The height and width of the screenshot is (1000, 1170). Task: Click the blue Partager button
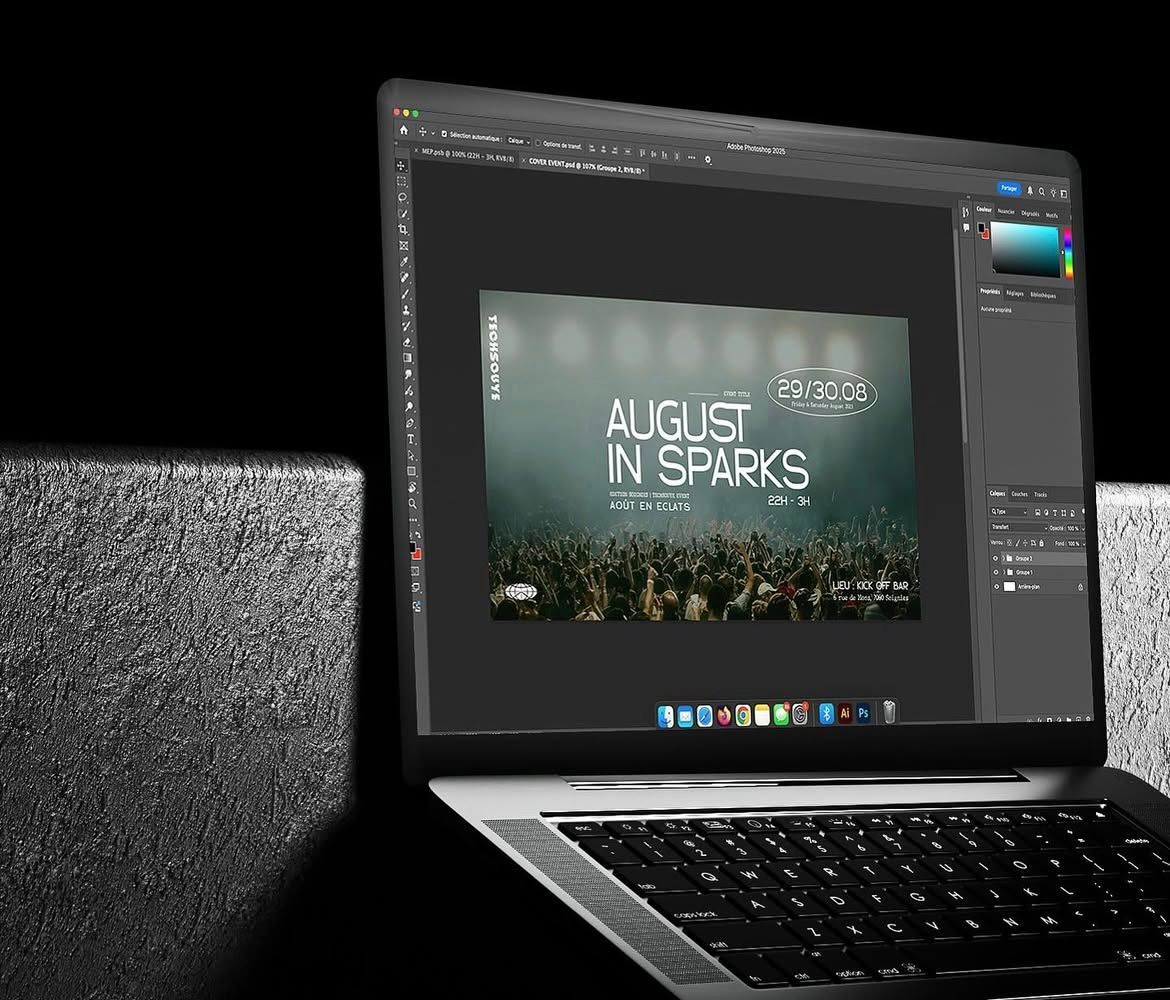coord(1009,188)
